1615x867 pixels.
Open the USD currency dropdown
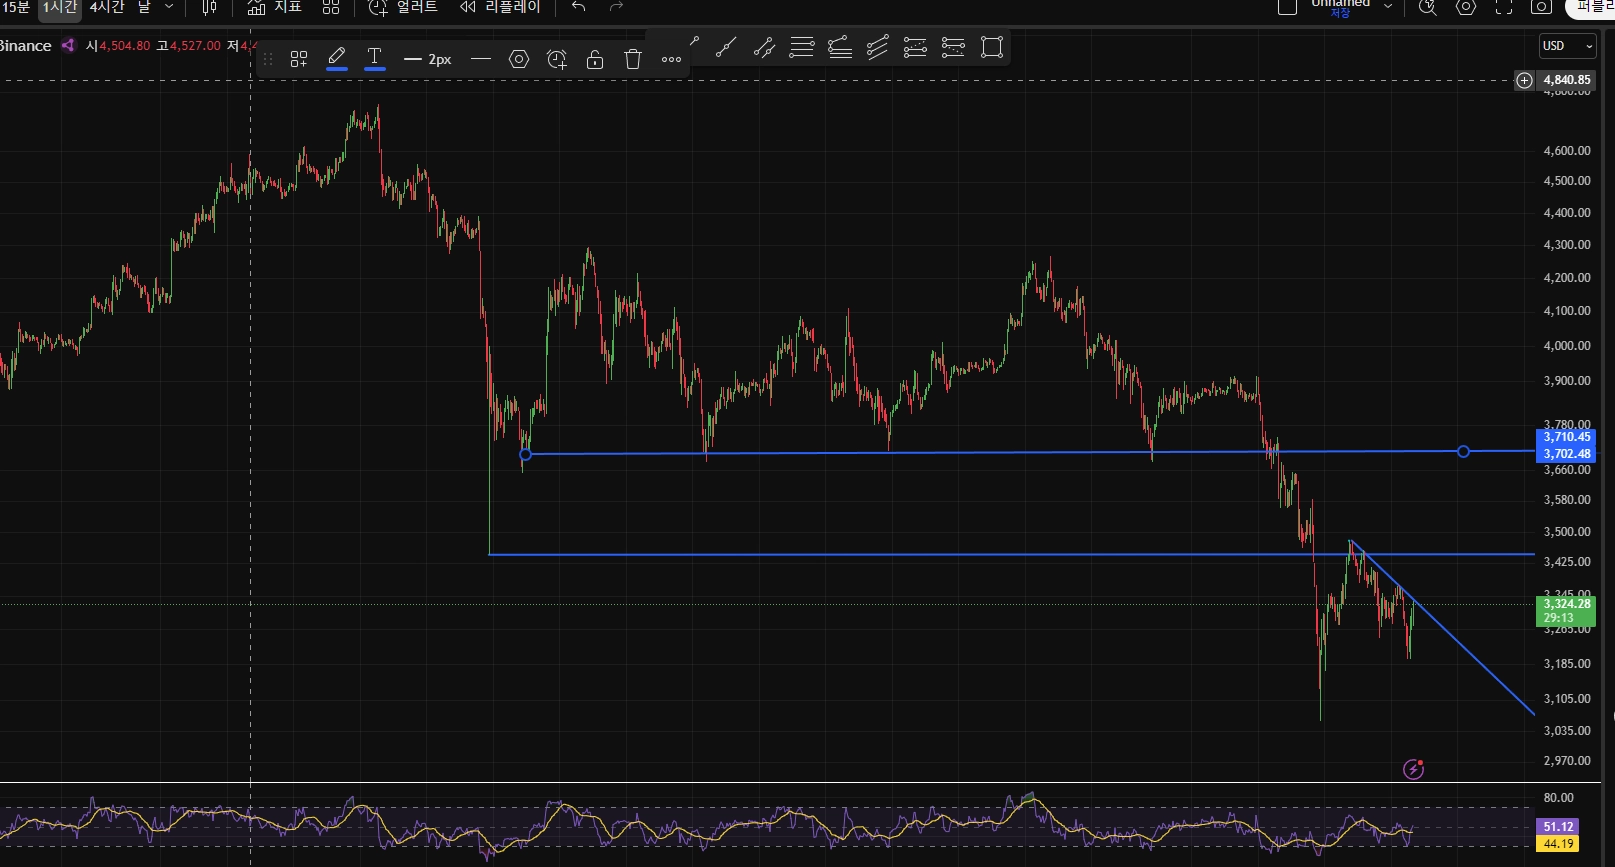tap(1567, 46)
